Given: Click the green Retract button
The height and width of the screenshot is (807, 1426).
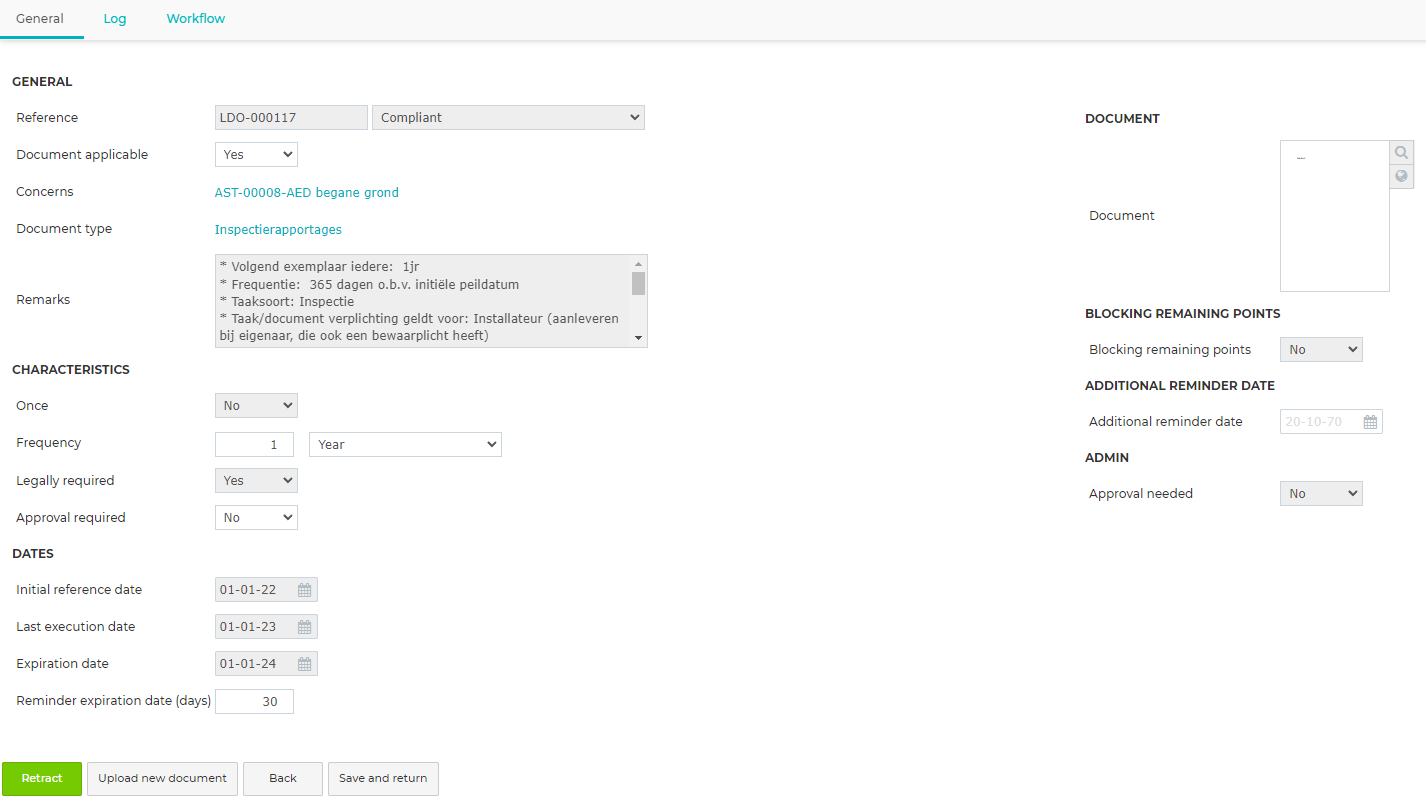Looking at the screenshot, I should pyautogui.click(x=42, y=779).
